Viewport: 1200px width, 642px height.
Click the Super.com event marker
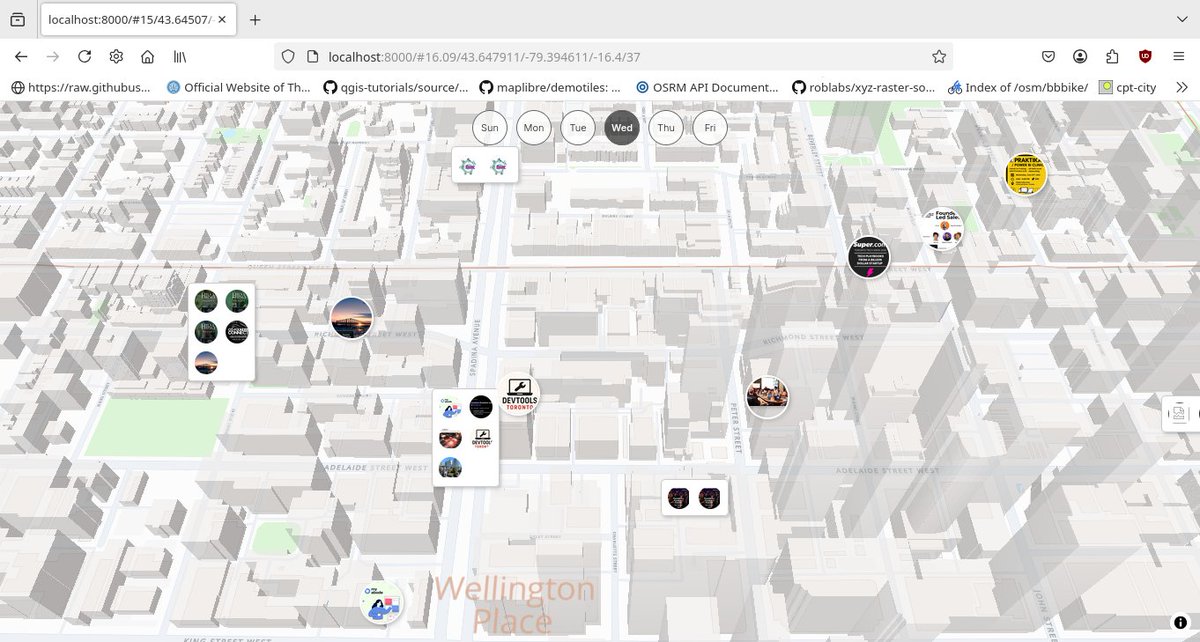click(868, 256)
